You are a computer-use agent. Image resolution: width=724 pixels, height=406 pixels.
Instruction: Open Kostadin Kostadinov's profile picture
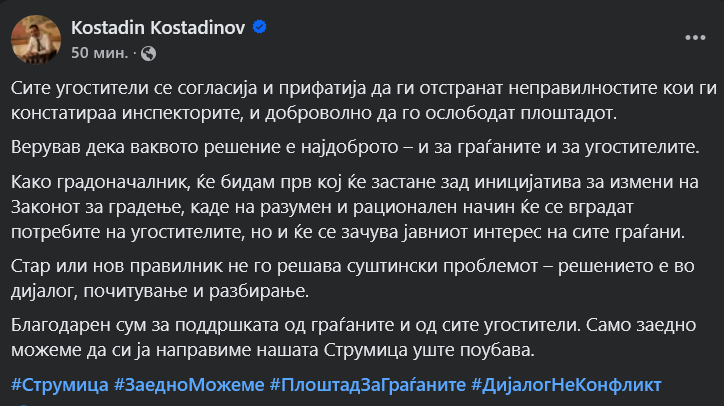coord(32,38)
